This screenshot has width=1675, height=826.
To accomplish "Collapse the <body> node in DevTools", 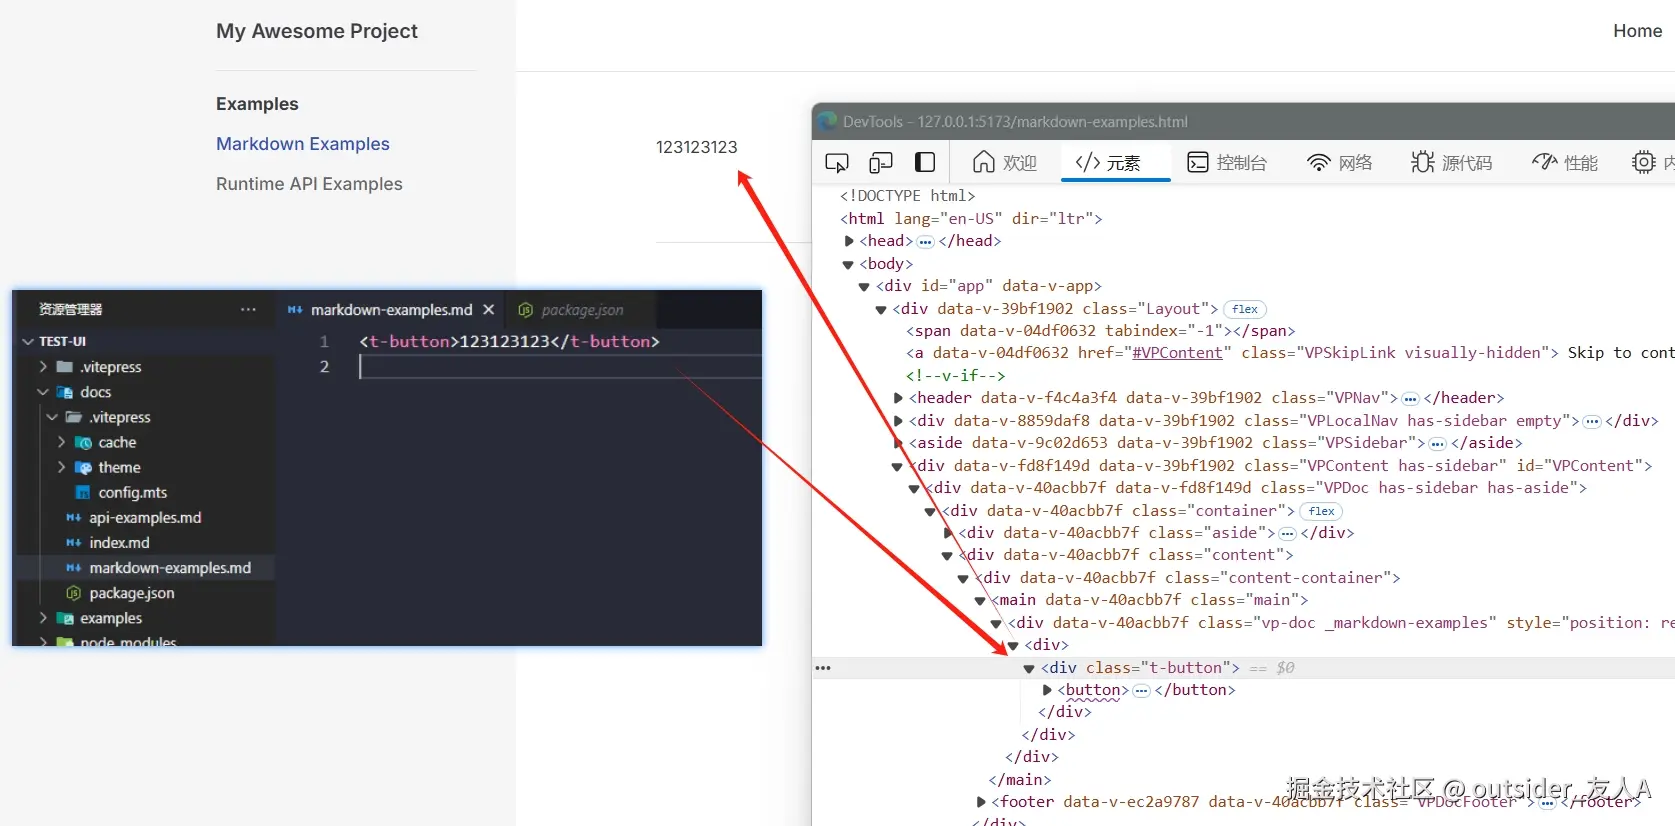I will tap(848, 264).
